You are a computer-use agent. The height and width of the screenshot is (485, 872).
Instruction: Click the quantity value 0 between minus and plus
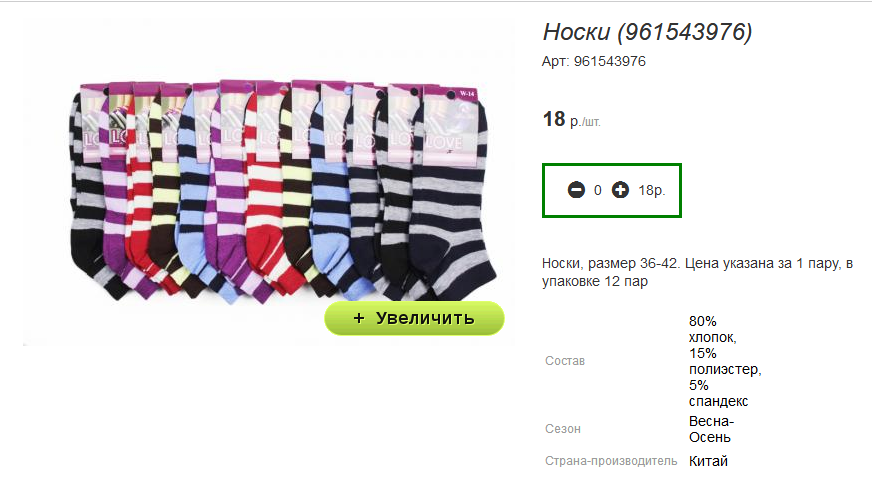click(598, 190)
